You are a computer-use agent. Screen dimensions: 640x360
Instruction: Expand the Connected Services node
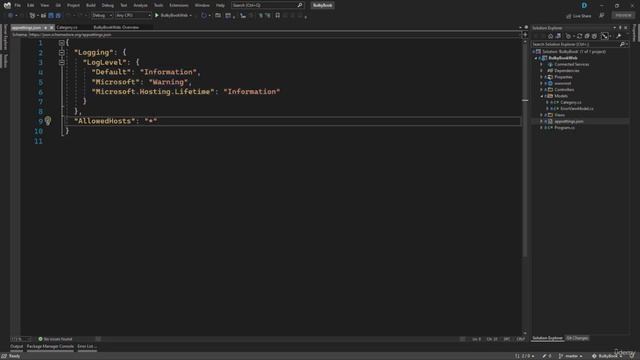pyautogui.click(x=542, y=64)
